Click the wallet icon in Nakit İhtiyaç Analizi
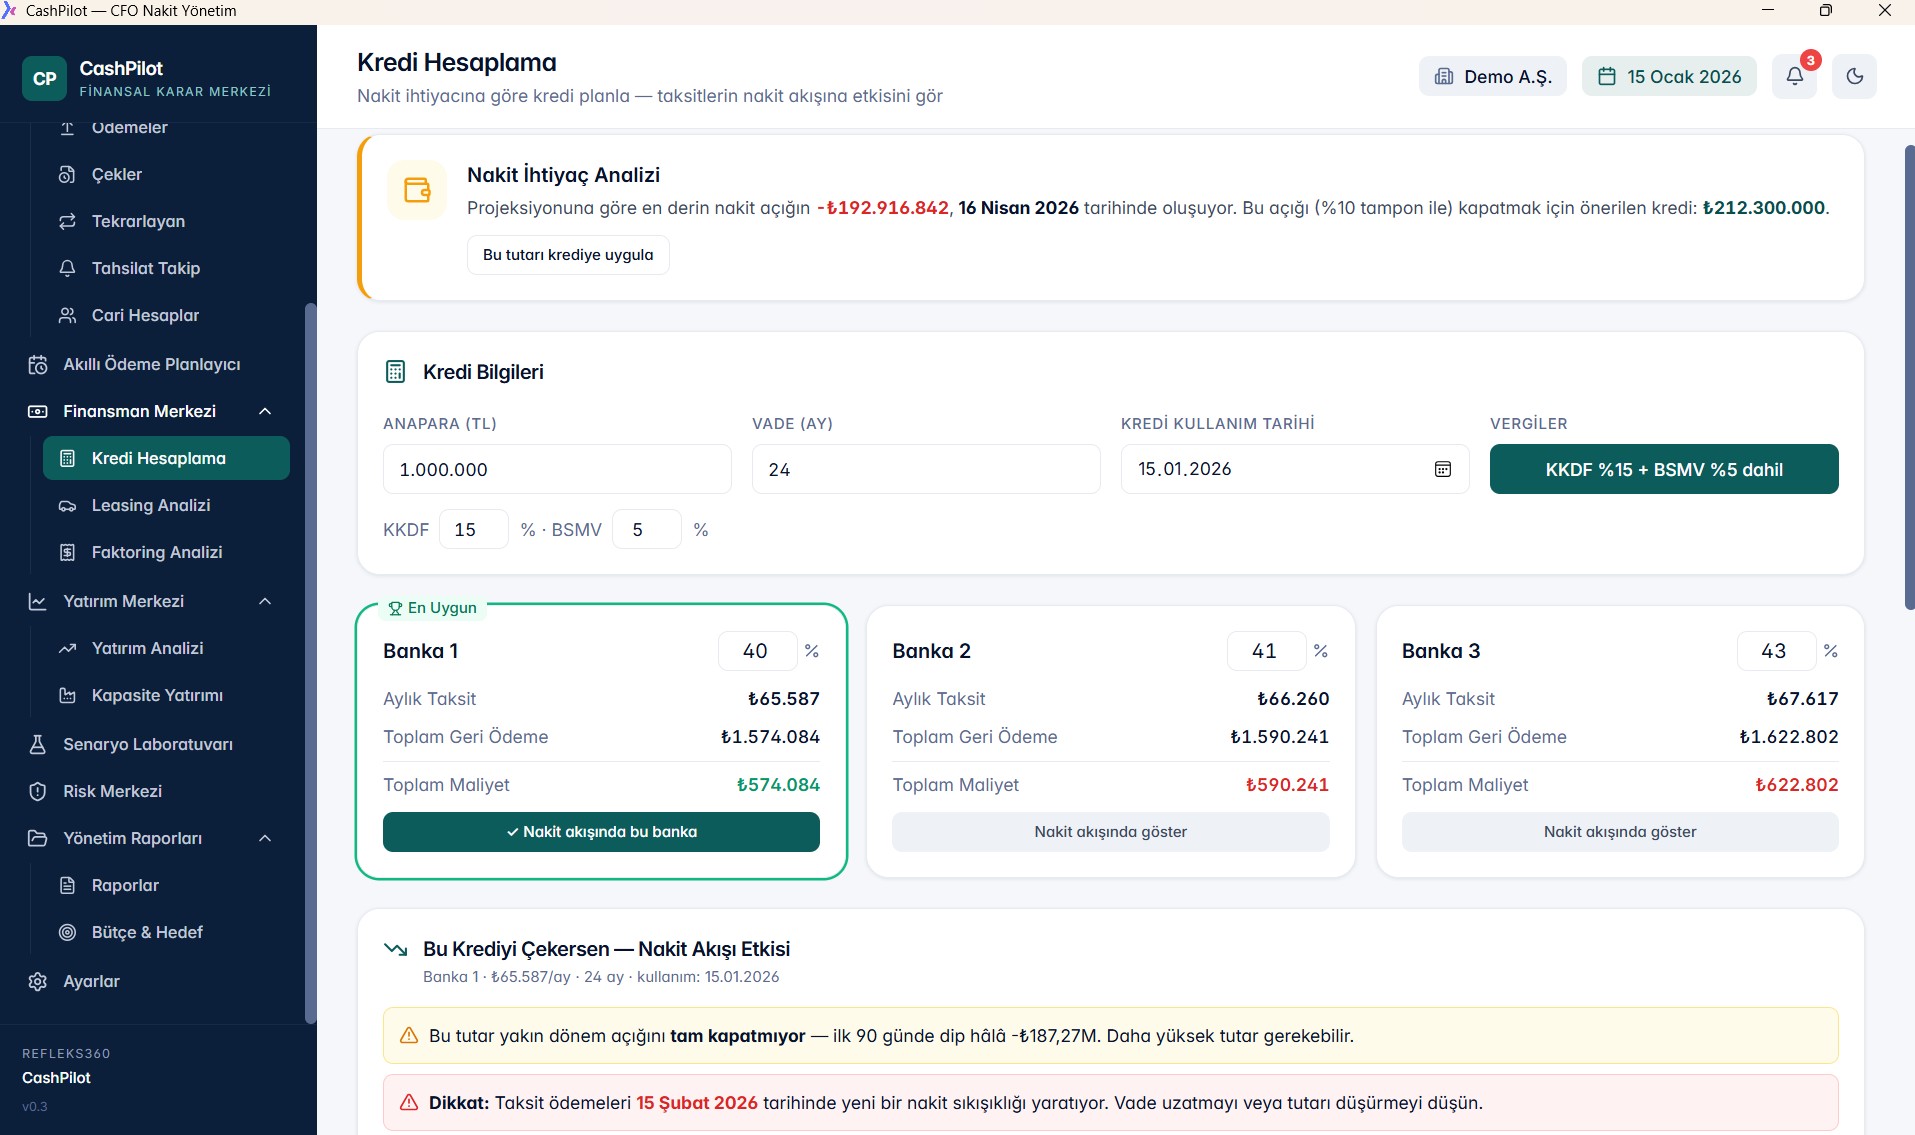Image resolution: width=1915 pixels, height=1135 pixels. pos(417,190)
